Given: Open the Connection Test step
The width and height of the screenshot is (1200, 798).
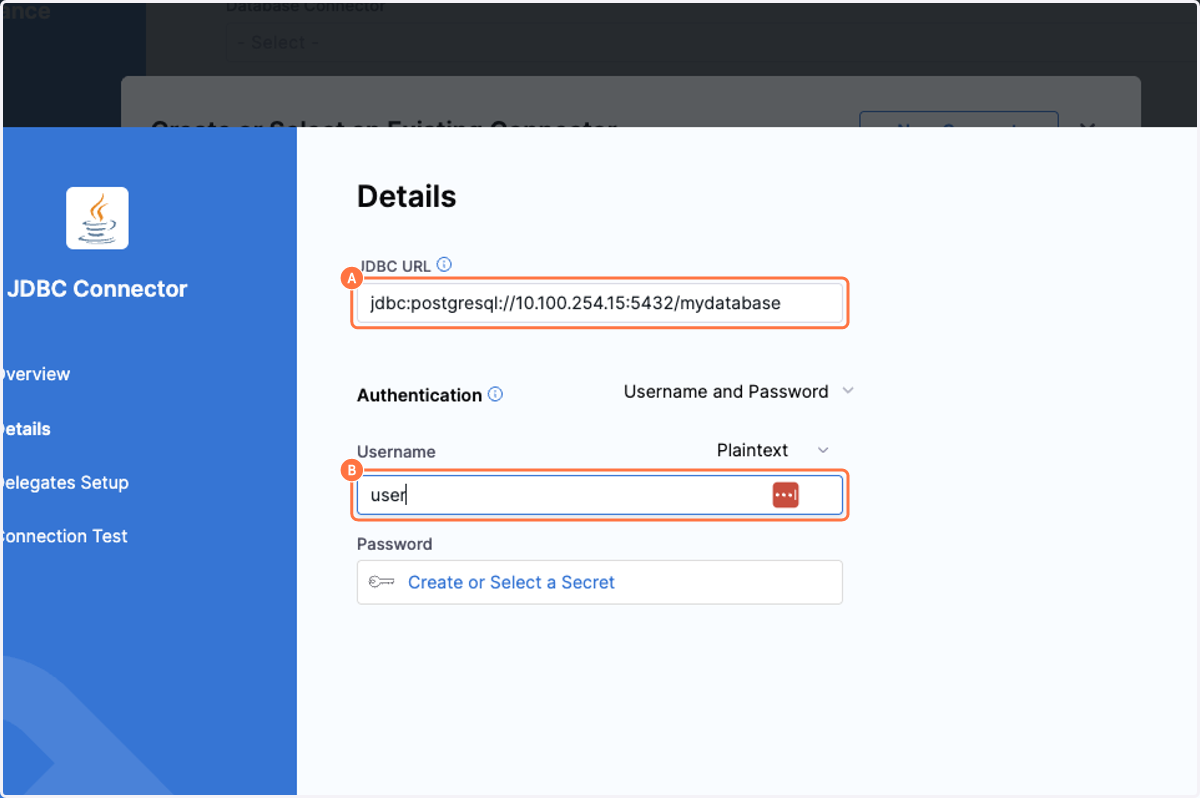Looking at the screenshot, I should pyautogui.click(x=64, y=536).
